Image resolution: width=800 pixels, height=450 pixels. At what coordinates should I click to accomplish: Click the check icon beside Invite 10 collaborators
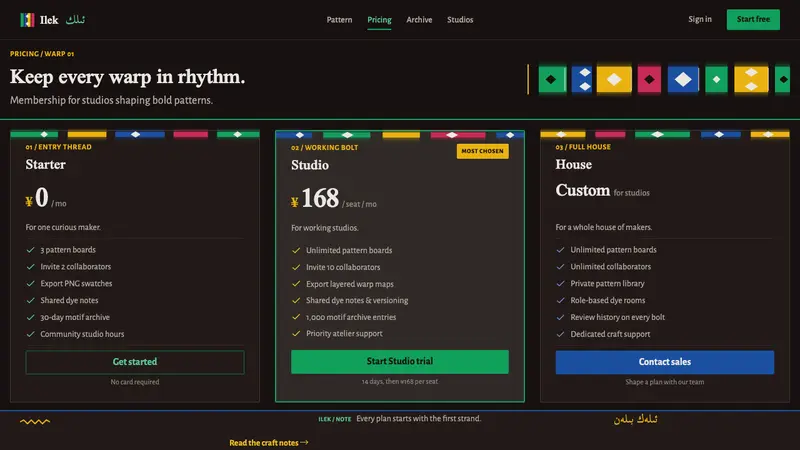[296, 267]
